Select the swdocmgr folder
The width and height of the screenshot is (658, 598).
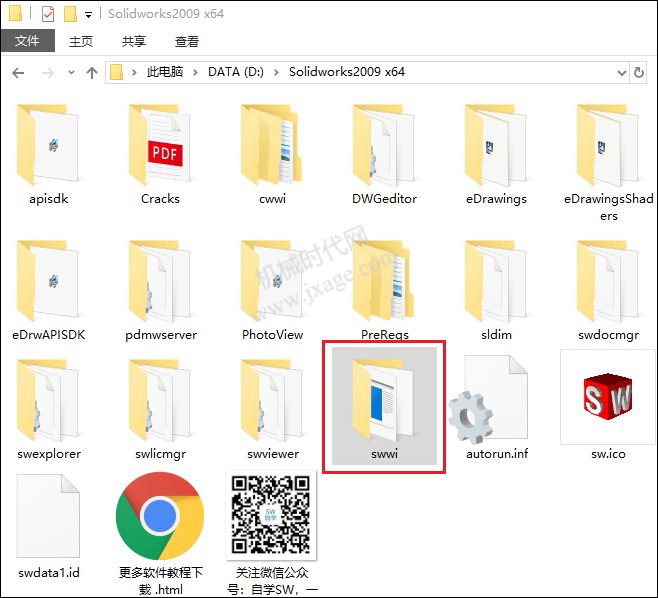tap(608, 290)
